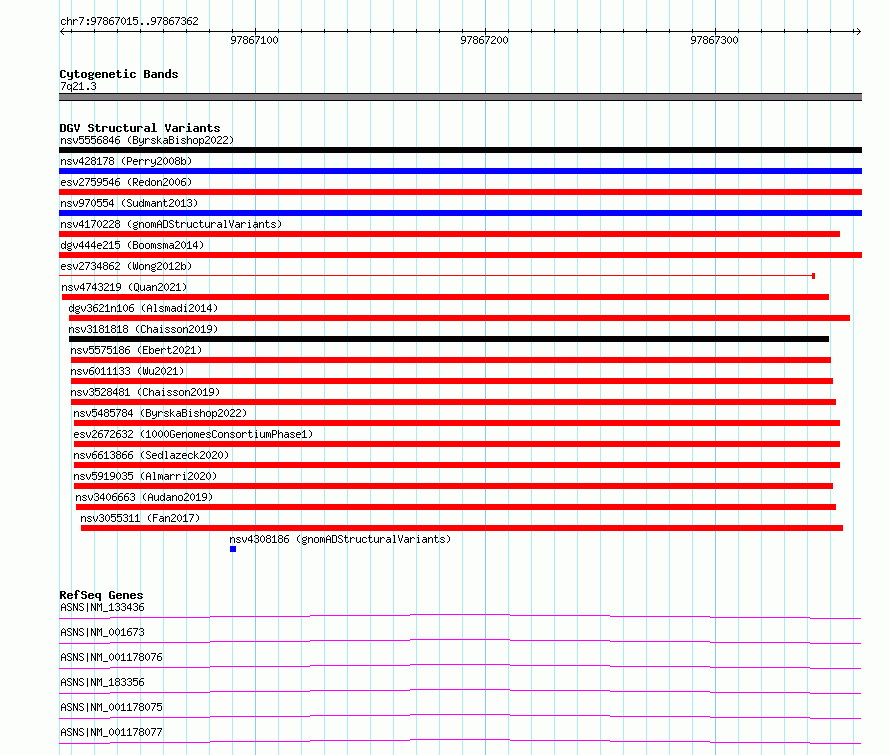
Task: Click the red nsv3528481 variant bar
Action: [454, 402]
